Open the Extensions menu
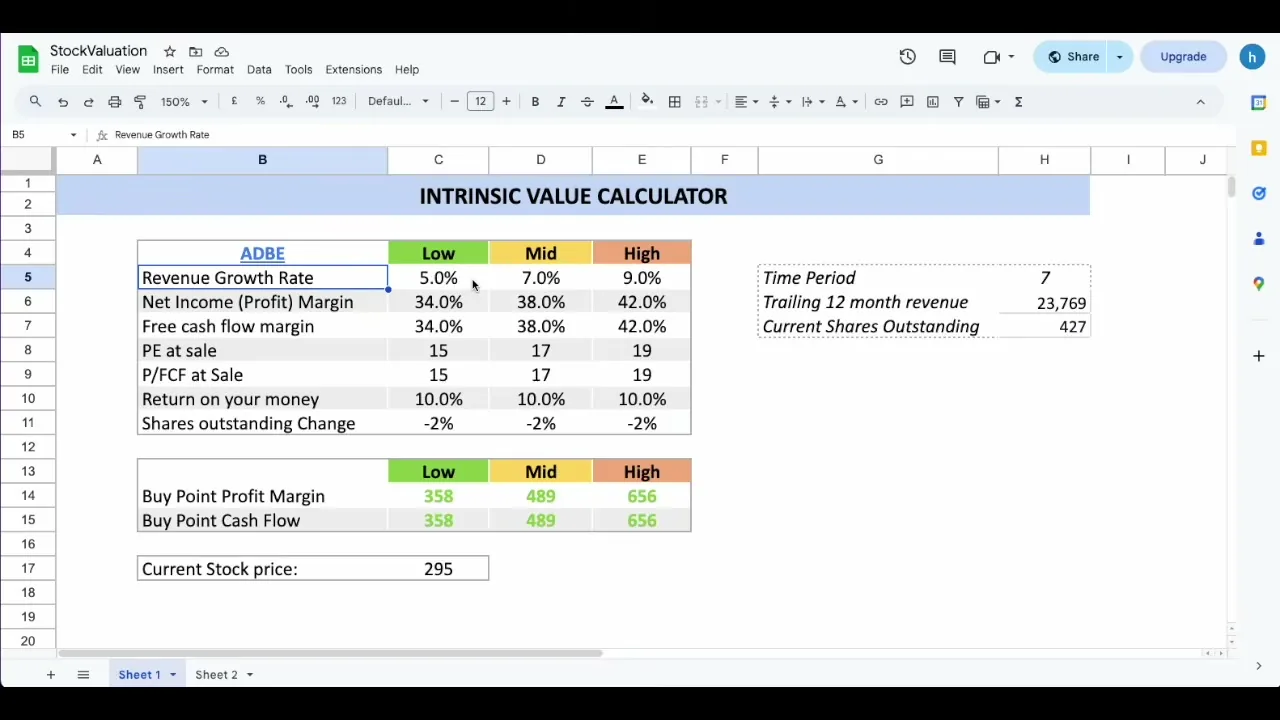 (353, 70)
